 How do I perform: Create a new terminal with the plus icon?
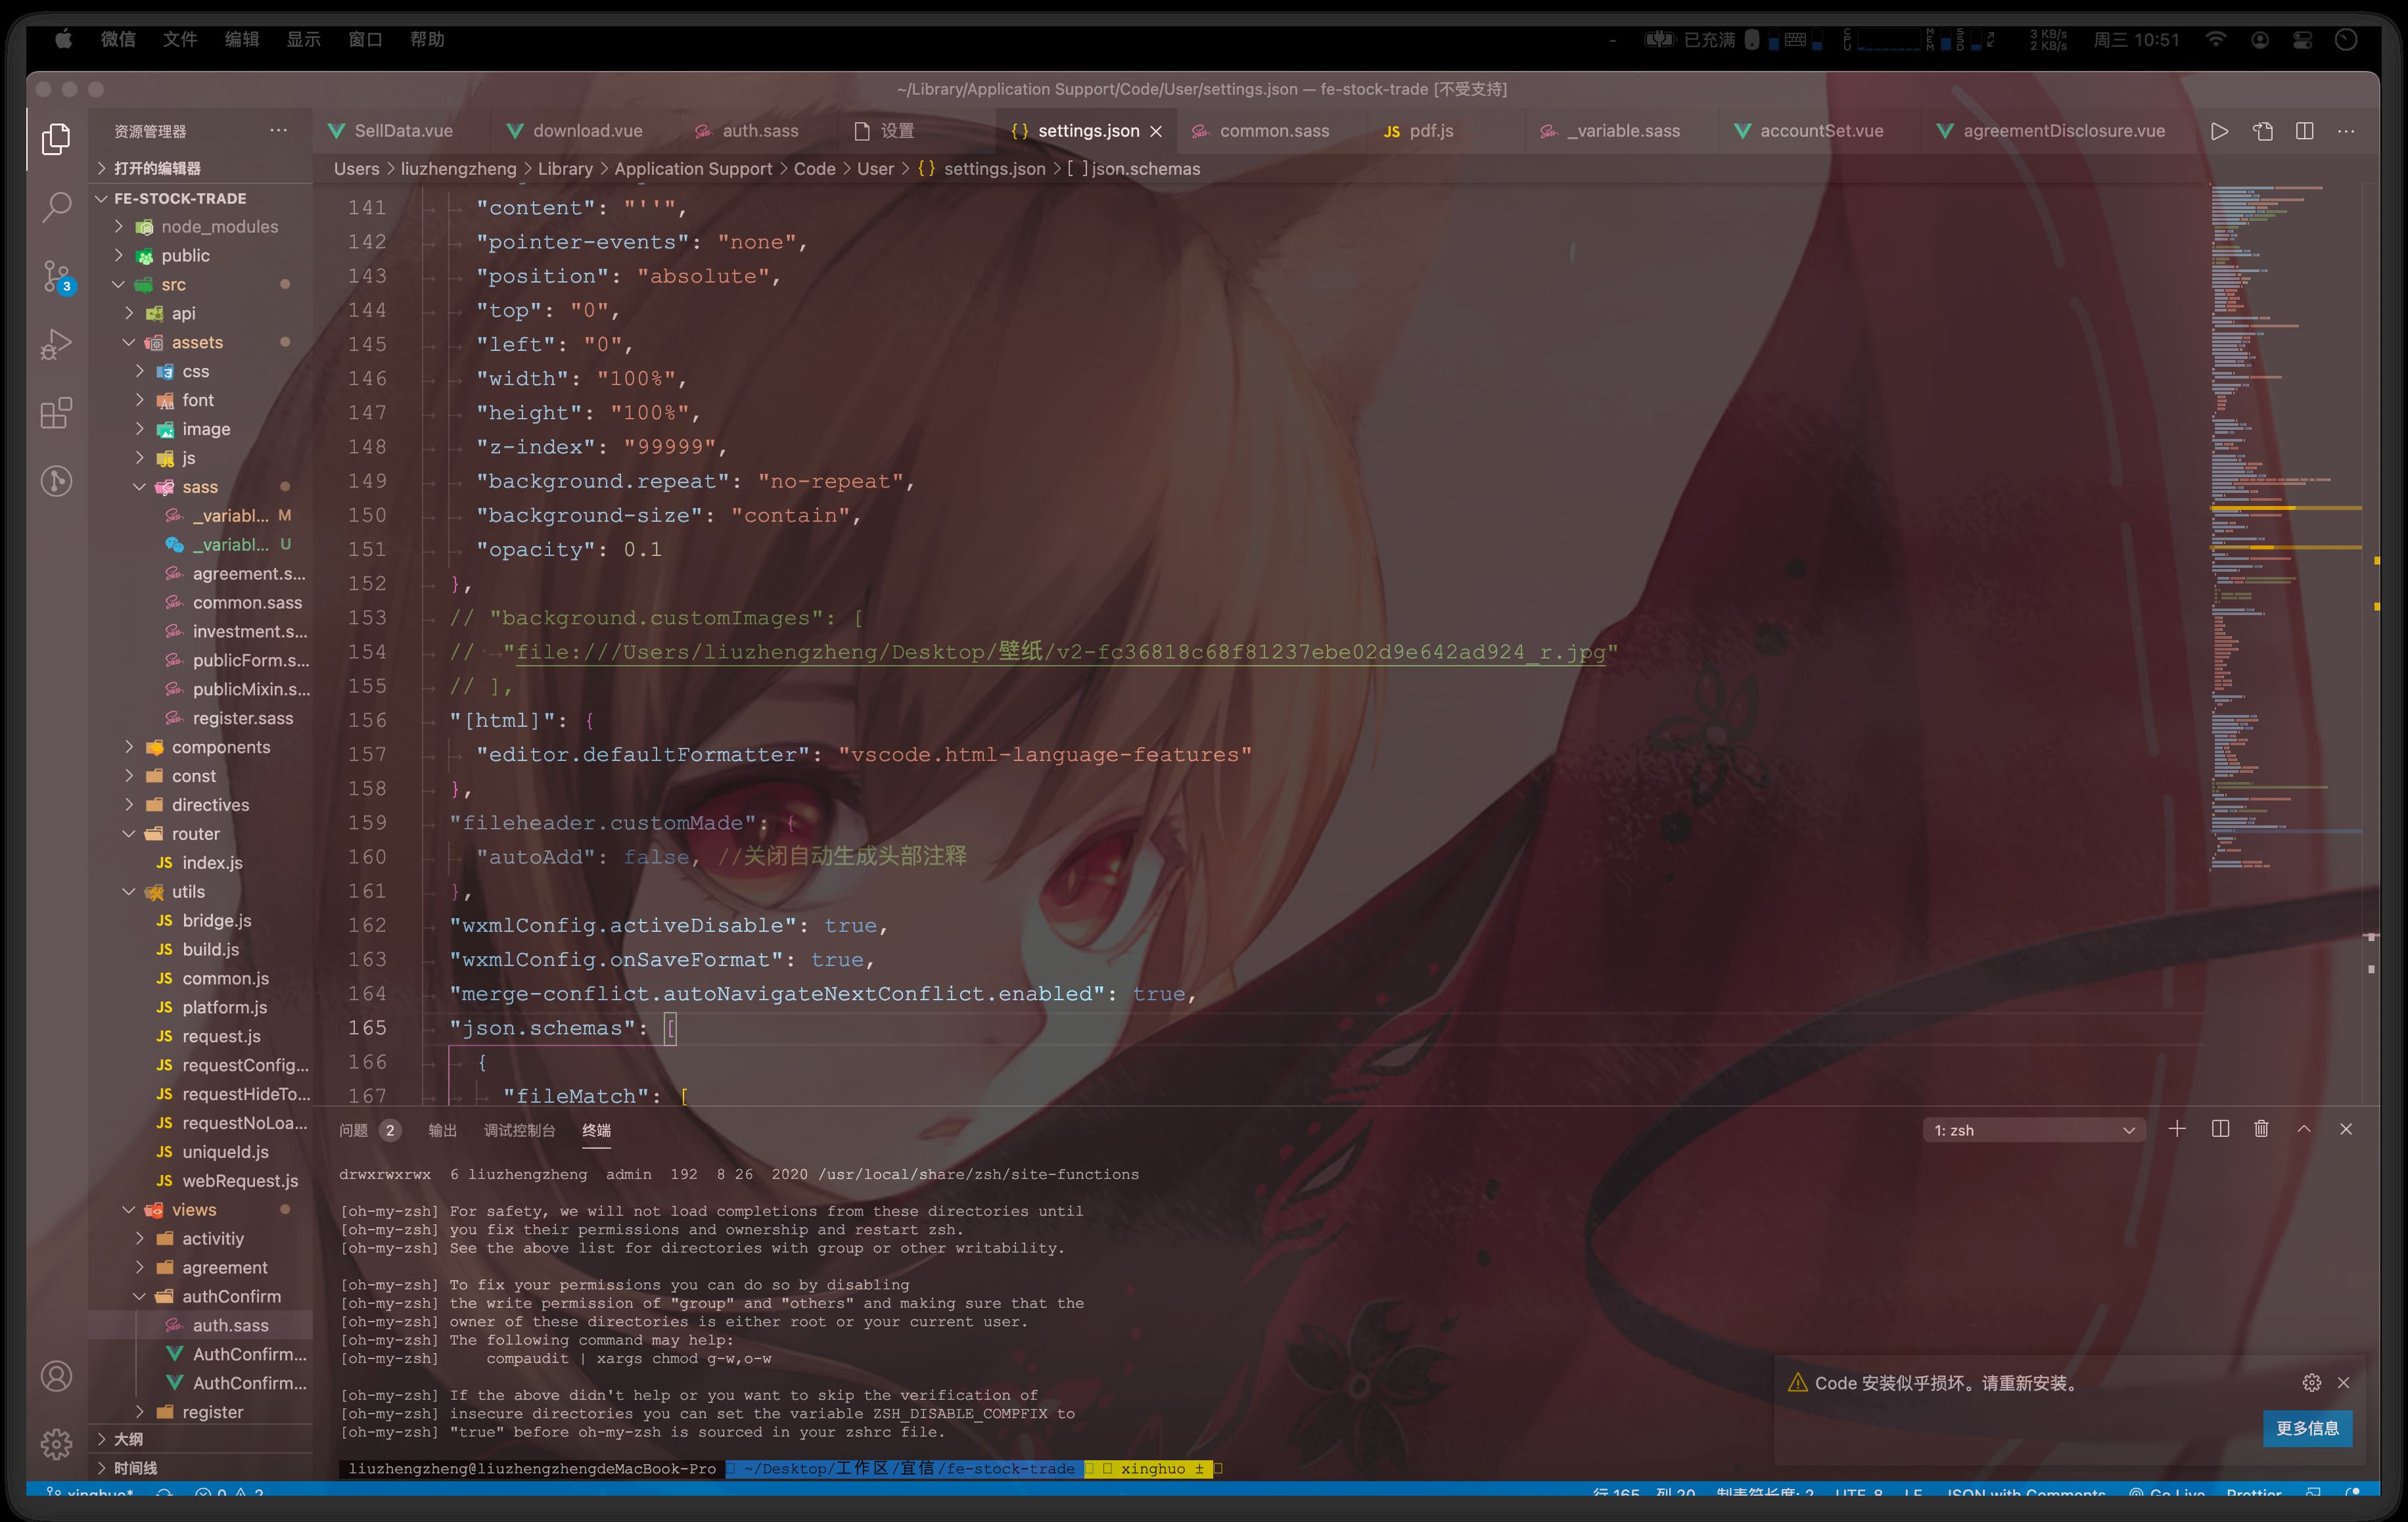click(2177, 1129)
